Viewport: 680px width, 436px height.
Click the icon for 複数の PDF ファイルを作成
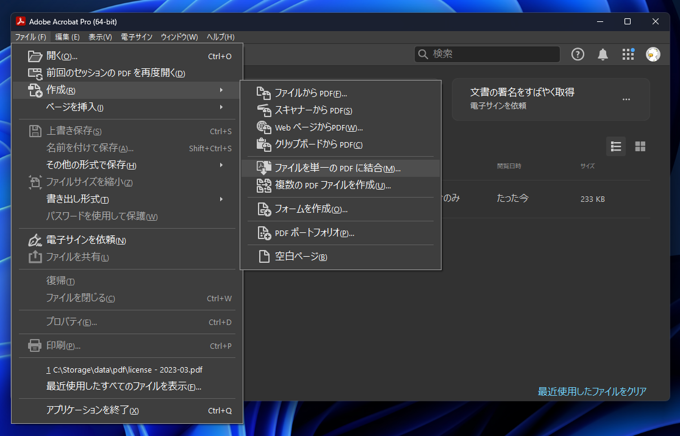(264, 186)
